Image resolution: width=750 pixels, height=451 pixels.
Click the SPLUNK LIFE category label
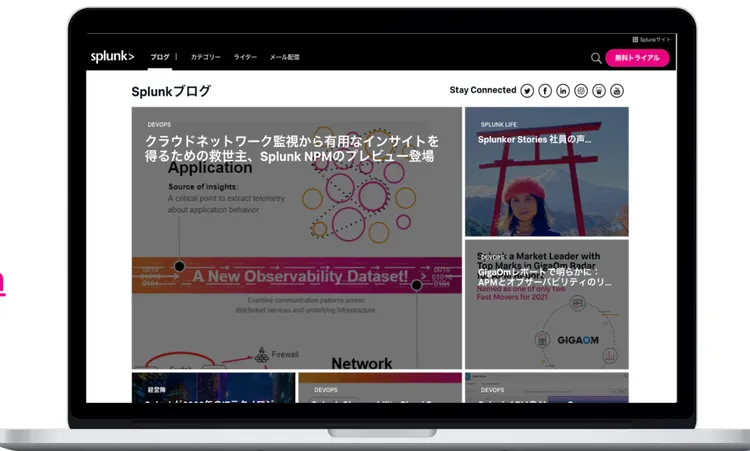(x=499, y=124)
